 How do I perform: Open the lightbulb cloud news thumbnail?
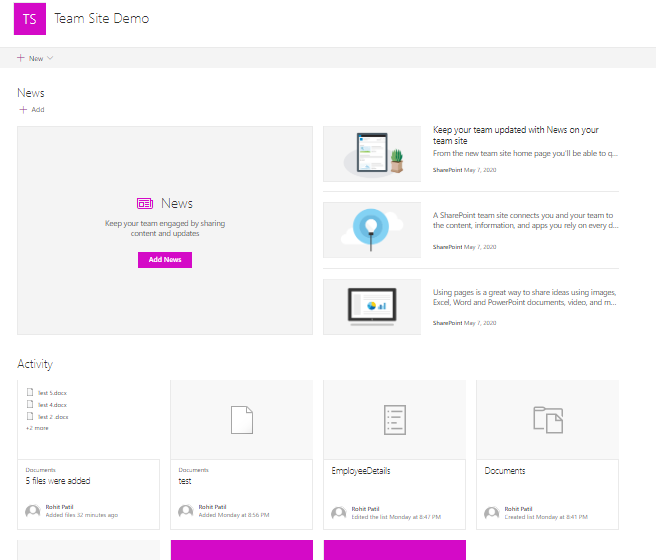372,230
